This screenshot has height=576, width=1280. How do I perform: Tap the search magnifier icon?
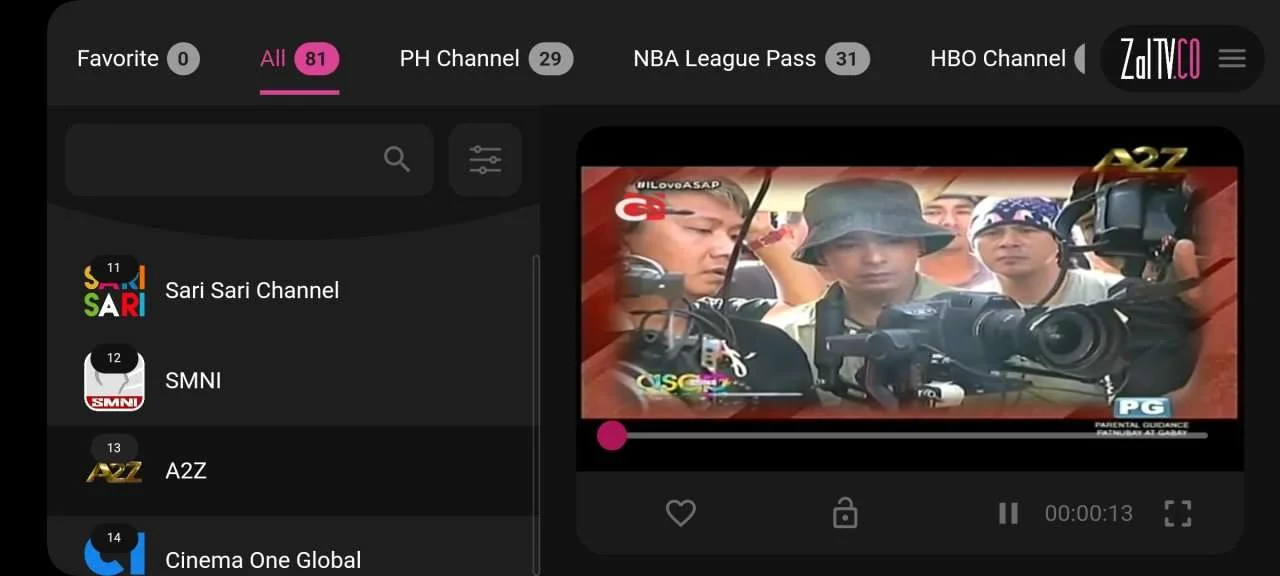tap(397, 159)
